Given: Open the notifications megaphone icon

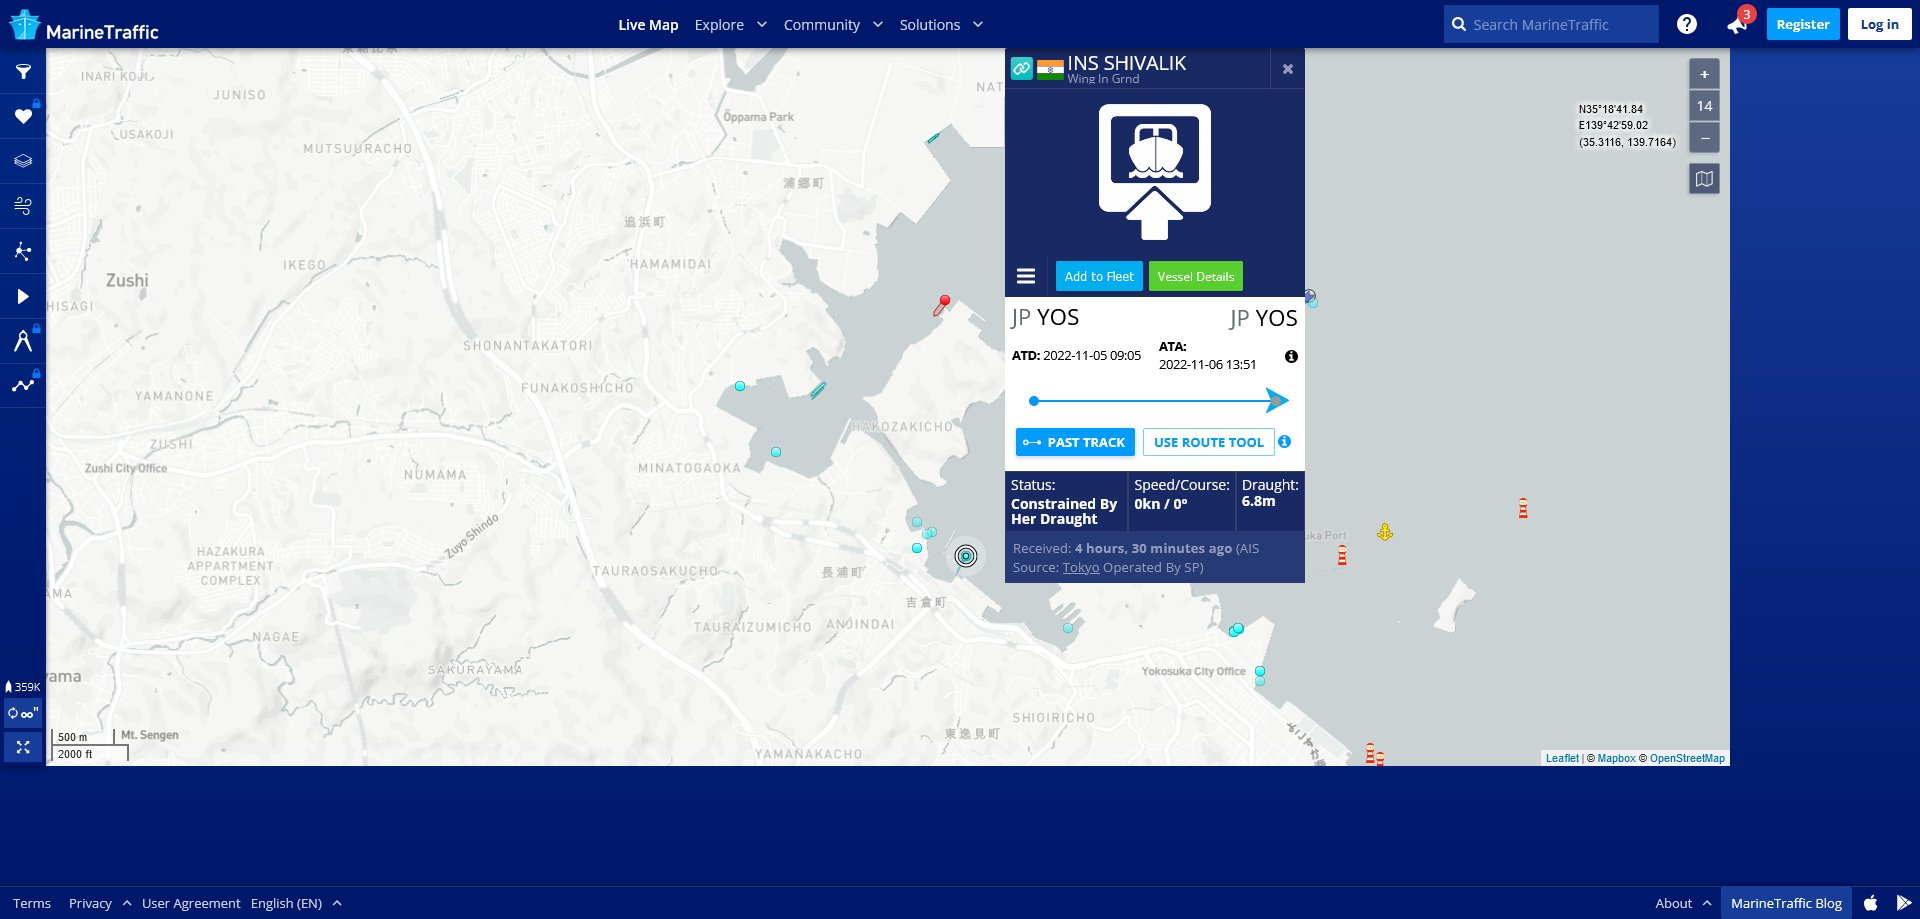Looking at the screenshot, I should (x=1737, y=25).
